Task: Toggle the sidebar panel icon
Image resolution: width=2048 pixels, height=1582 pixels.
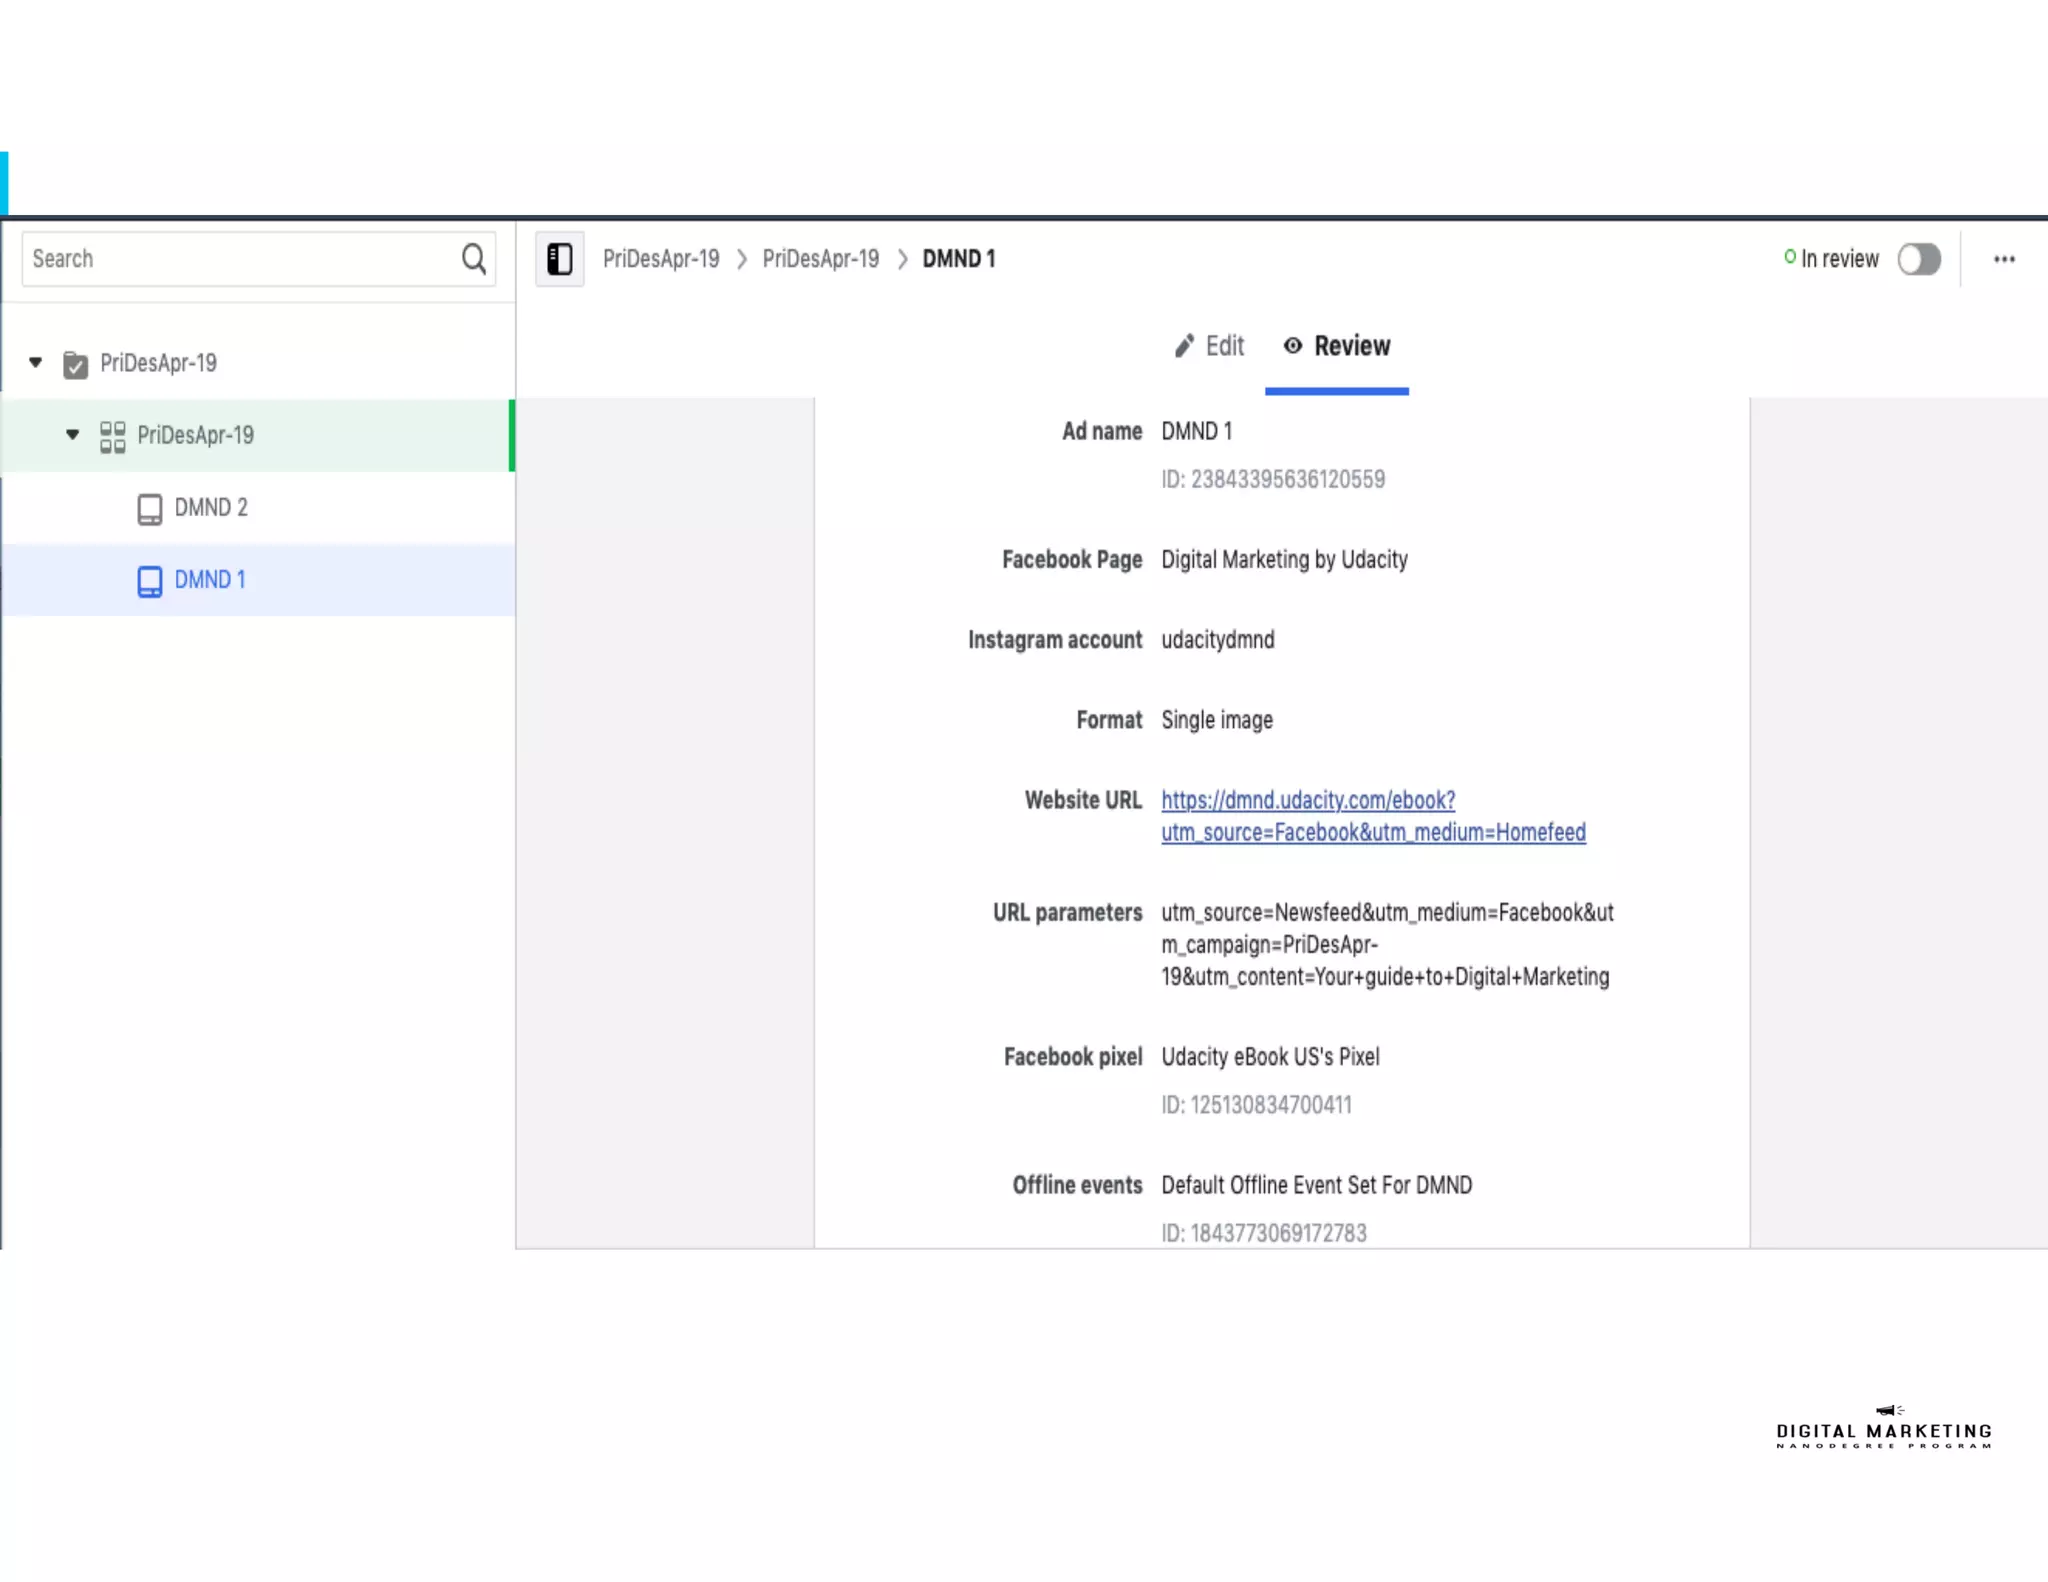Action: click(x=560, y=259)
